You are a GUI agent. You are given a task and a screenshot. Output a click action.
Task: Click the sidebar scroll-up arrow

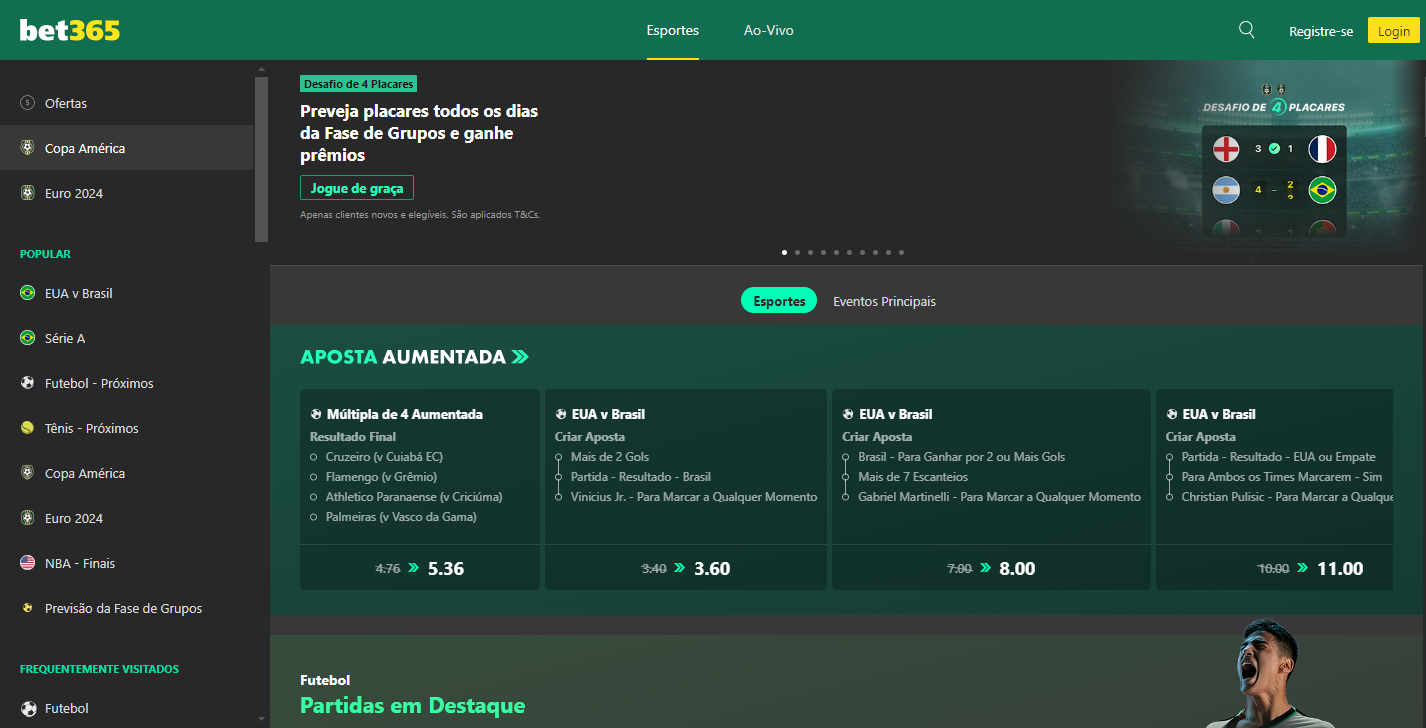tap(262, 68)
